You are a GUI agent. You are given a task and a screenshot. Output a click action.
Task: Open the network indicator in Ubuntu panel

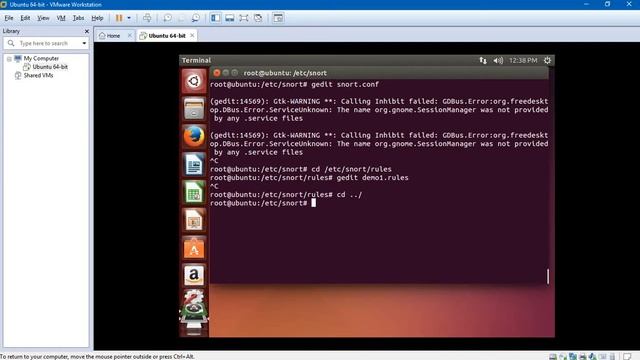(483, 60)
